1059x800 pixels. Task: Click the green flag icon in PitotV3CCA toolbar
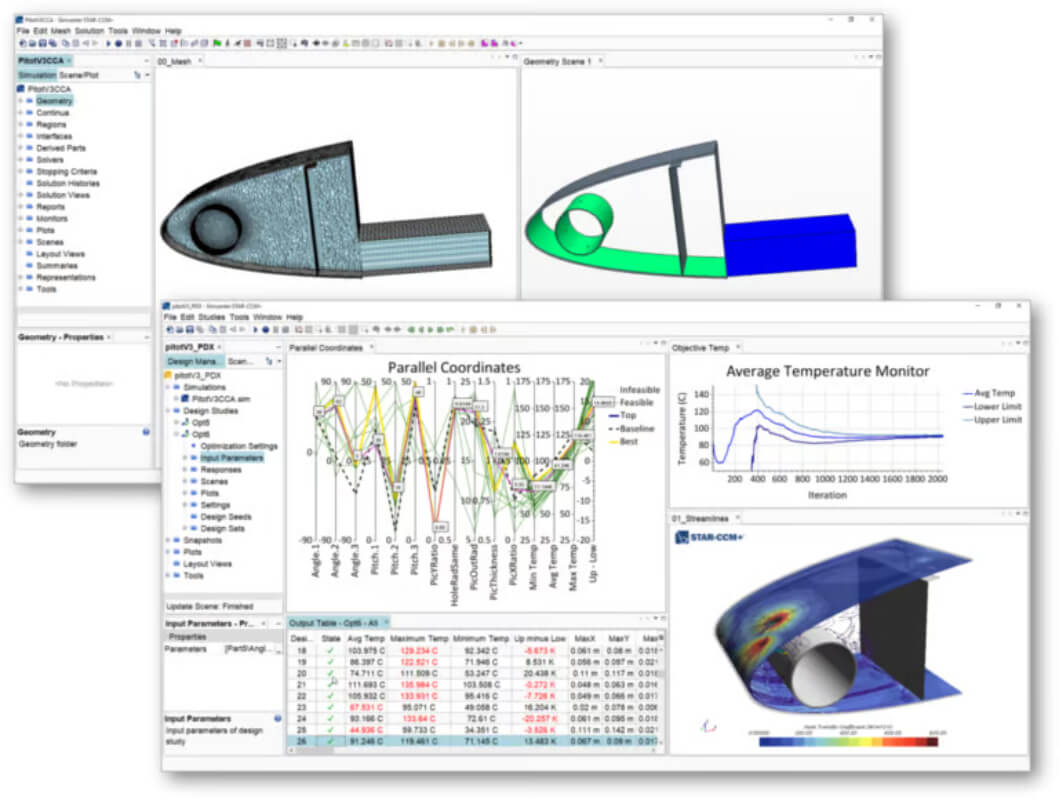[x=217, y=43]
